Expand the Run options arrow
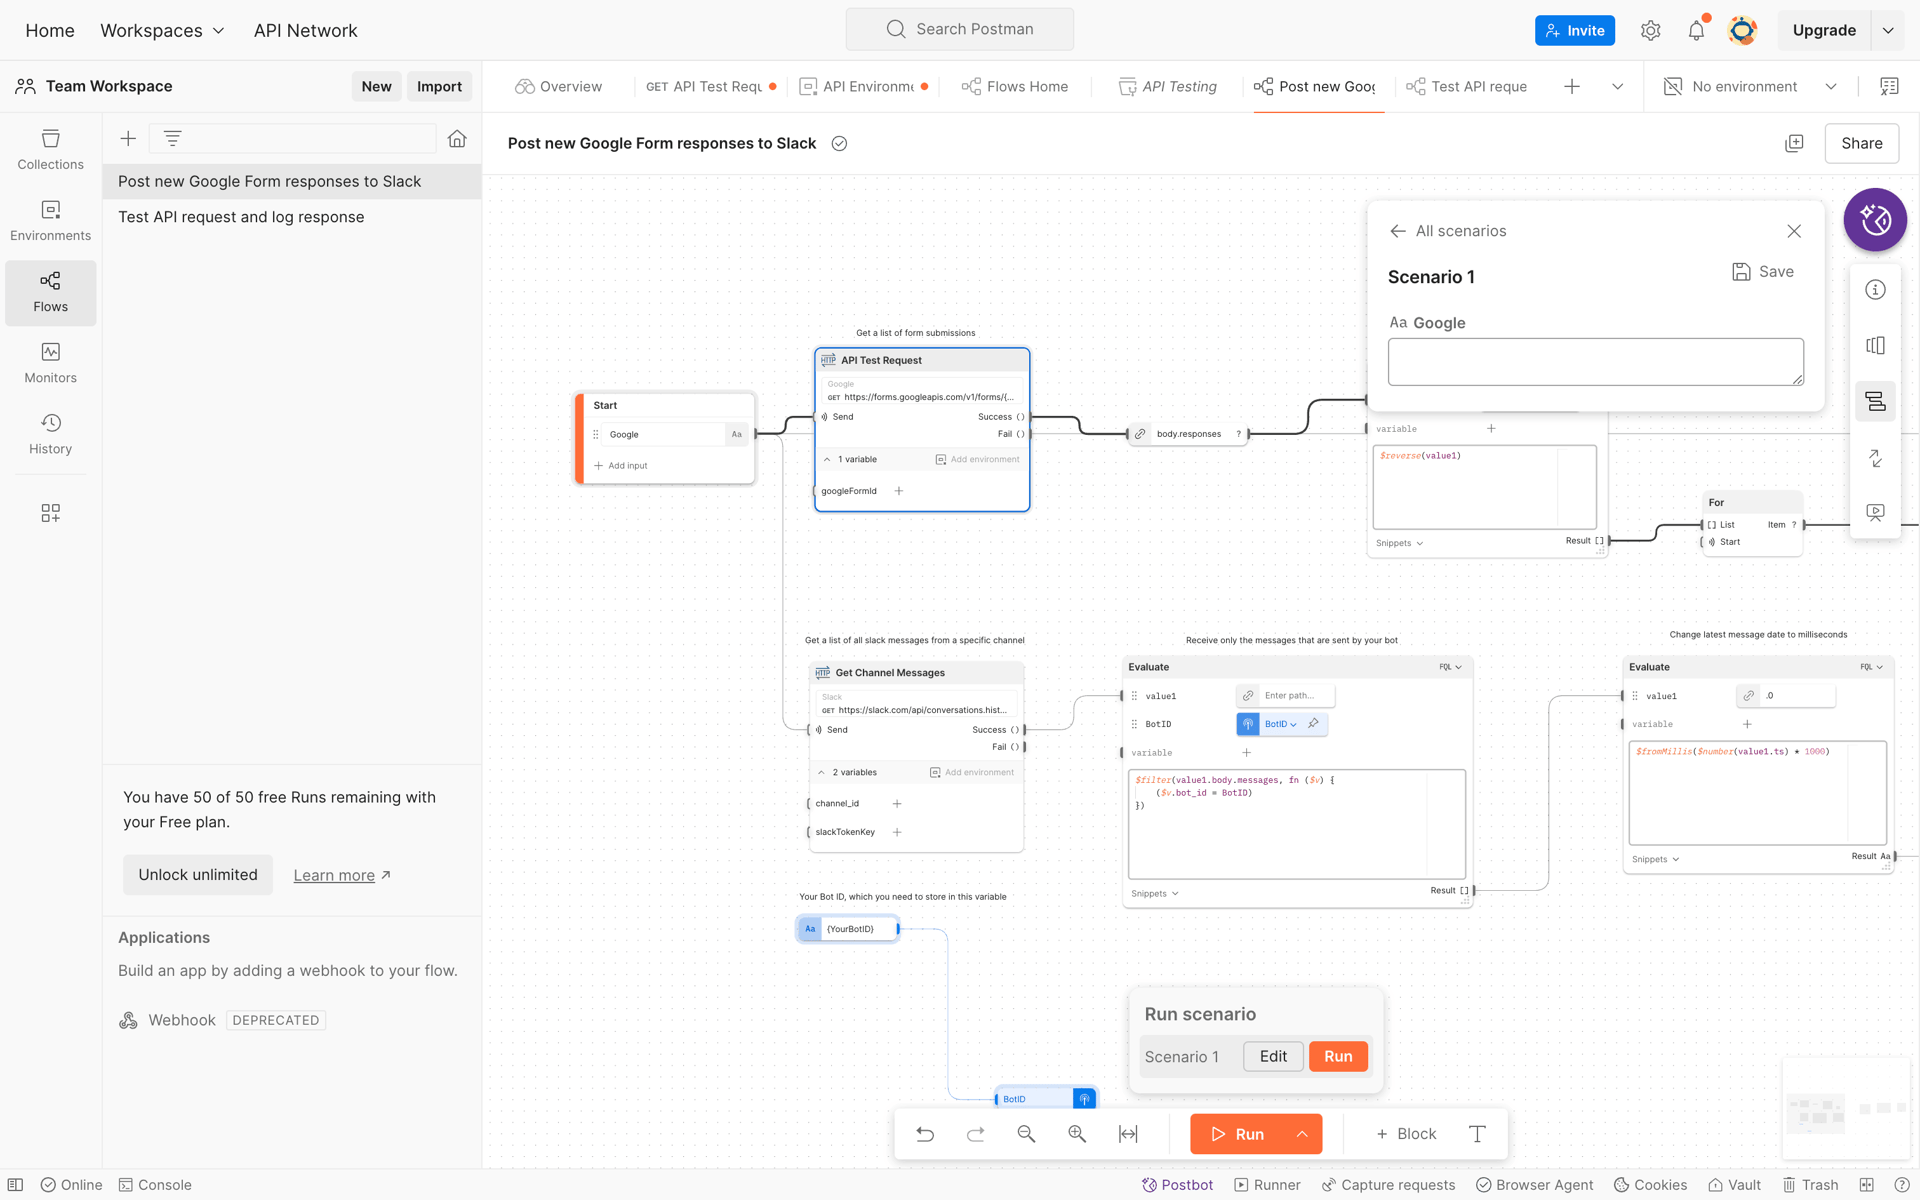This screenshot has width=1920, height=1200. pyautogui.click(x=1302, y=1134)
